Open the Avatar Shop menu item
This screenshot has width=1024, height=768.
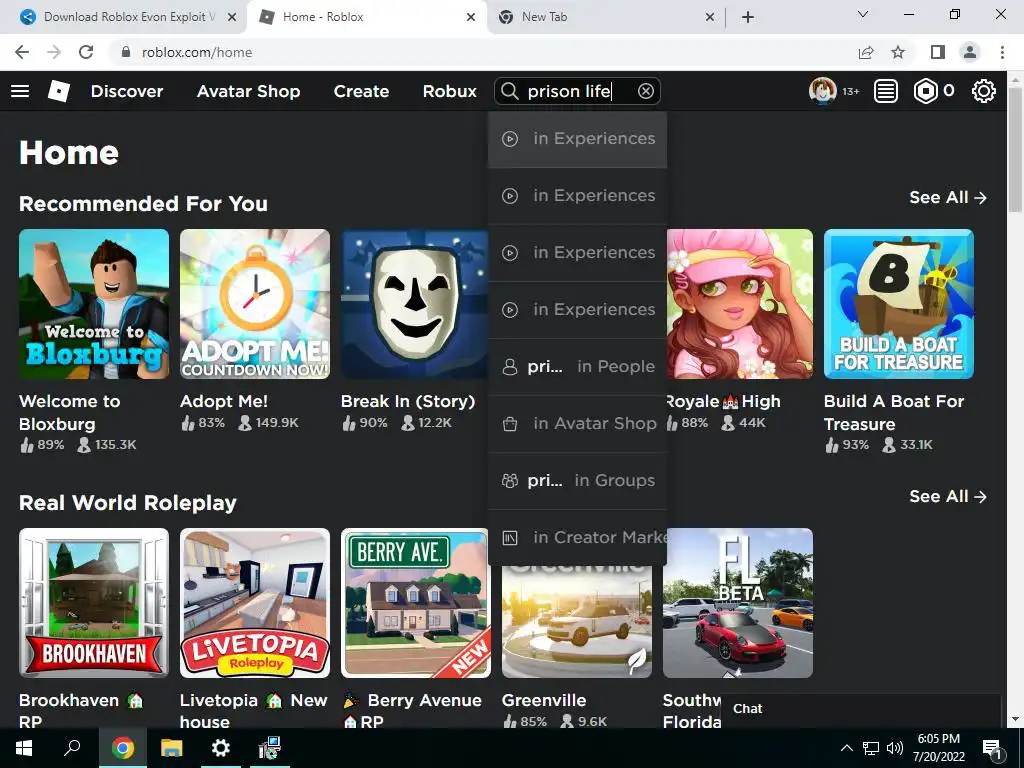coord(249,91)
